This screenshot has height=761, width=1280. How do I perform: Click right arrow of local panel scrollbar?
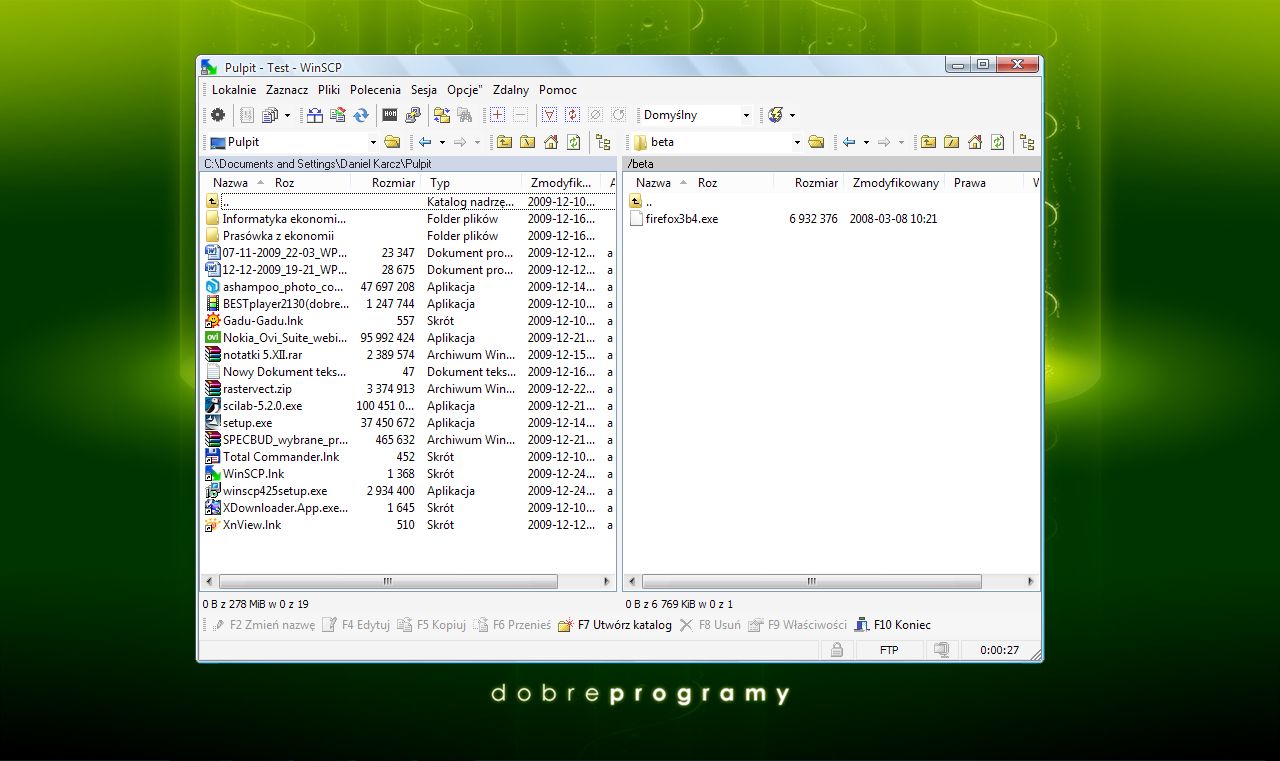click(607, 581)
